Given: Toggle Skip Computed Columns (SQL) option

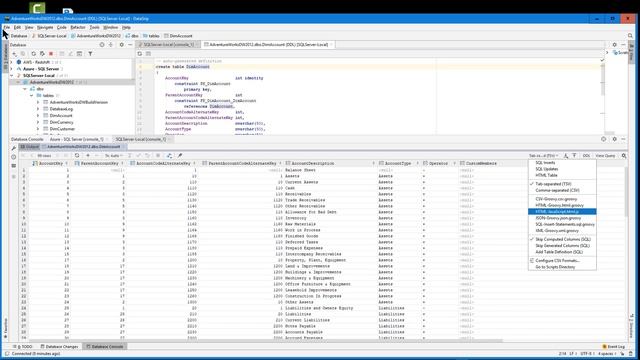Looking at the screenshot, I should point(562,240).
